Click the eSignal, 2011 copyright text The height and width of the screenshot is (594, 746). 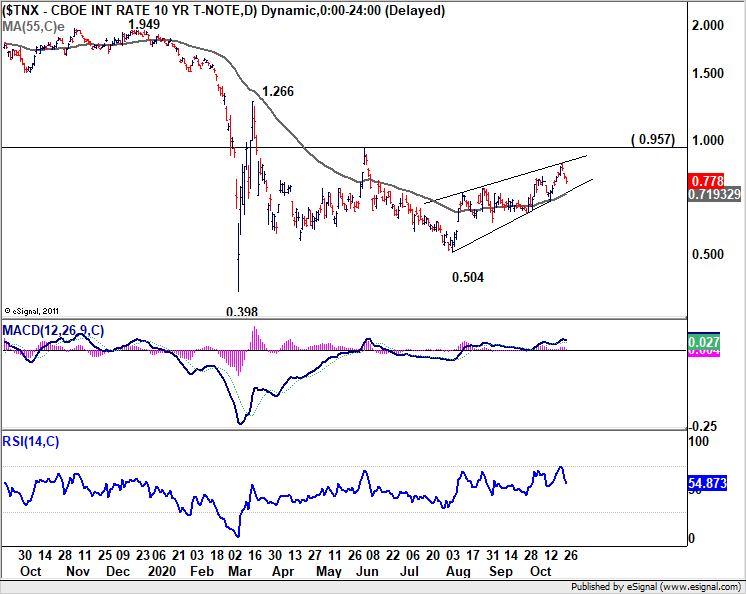point(31,311)
